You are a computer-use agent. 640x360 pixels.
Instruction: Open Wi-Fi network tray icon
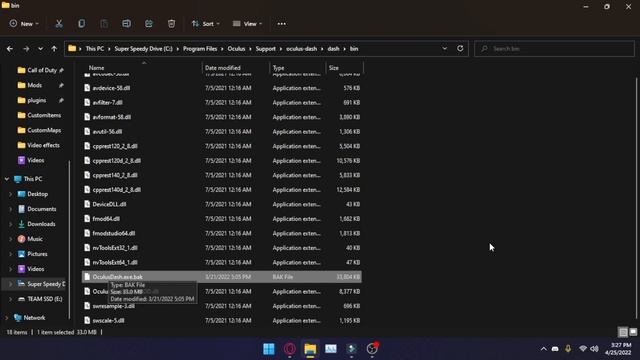583,349
